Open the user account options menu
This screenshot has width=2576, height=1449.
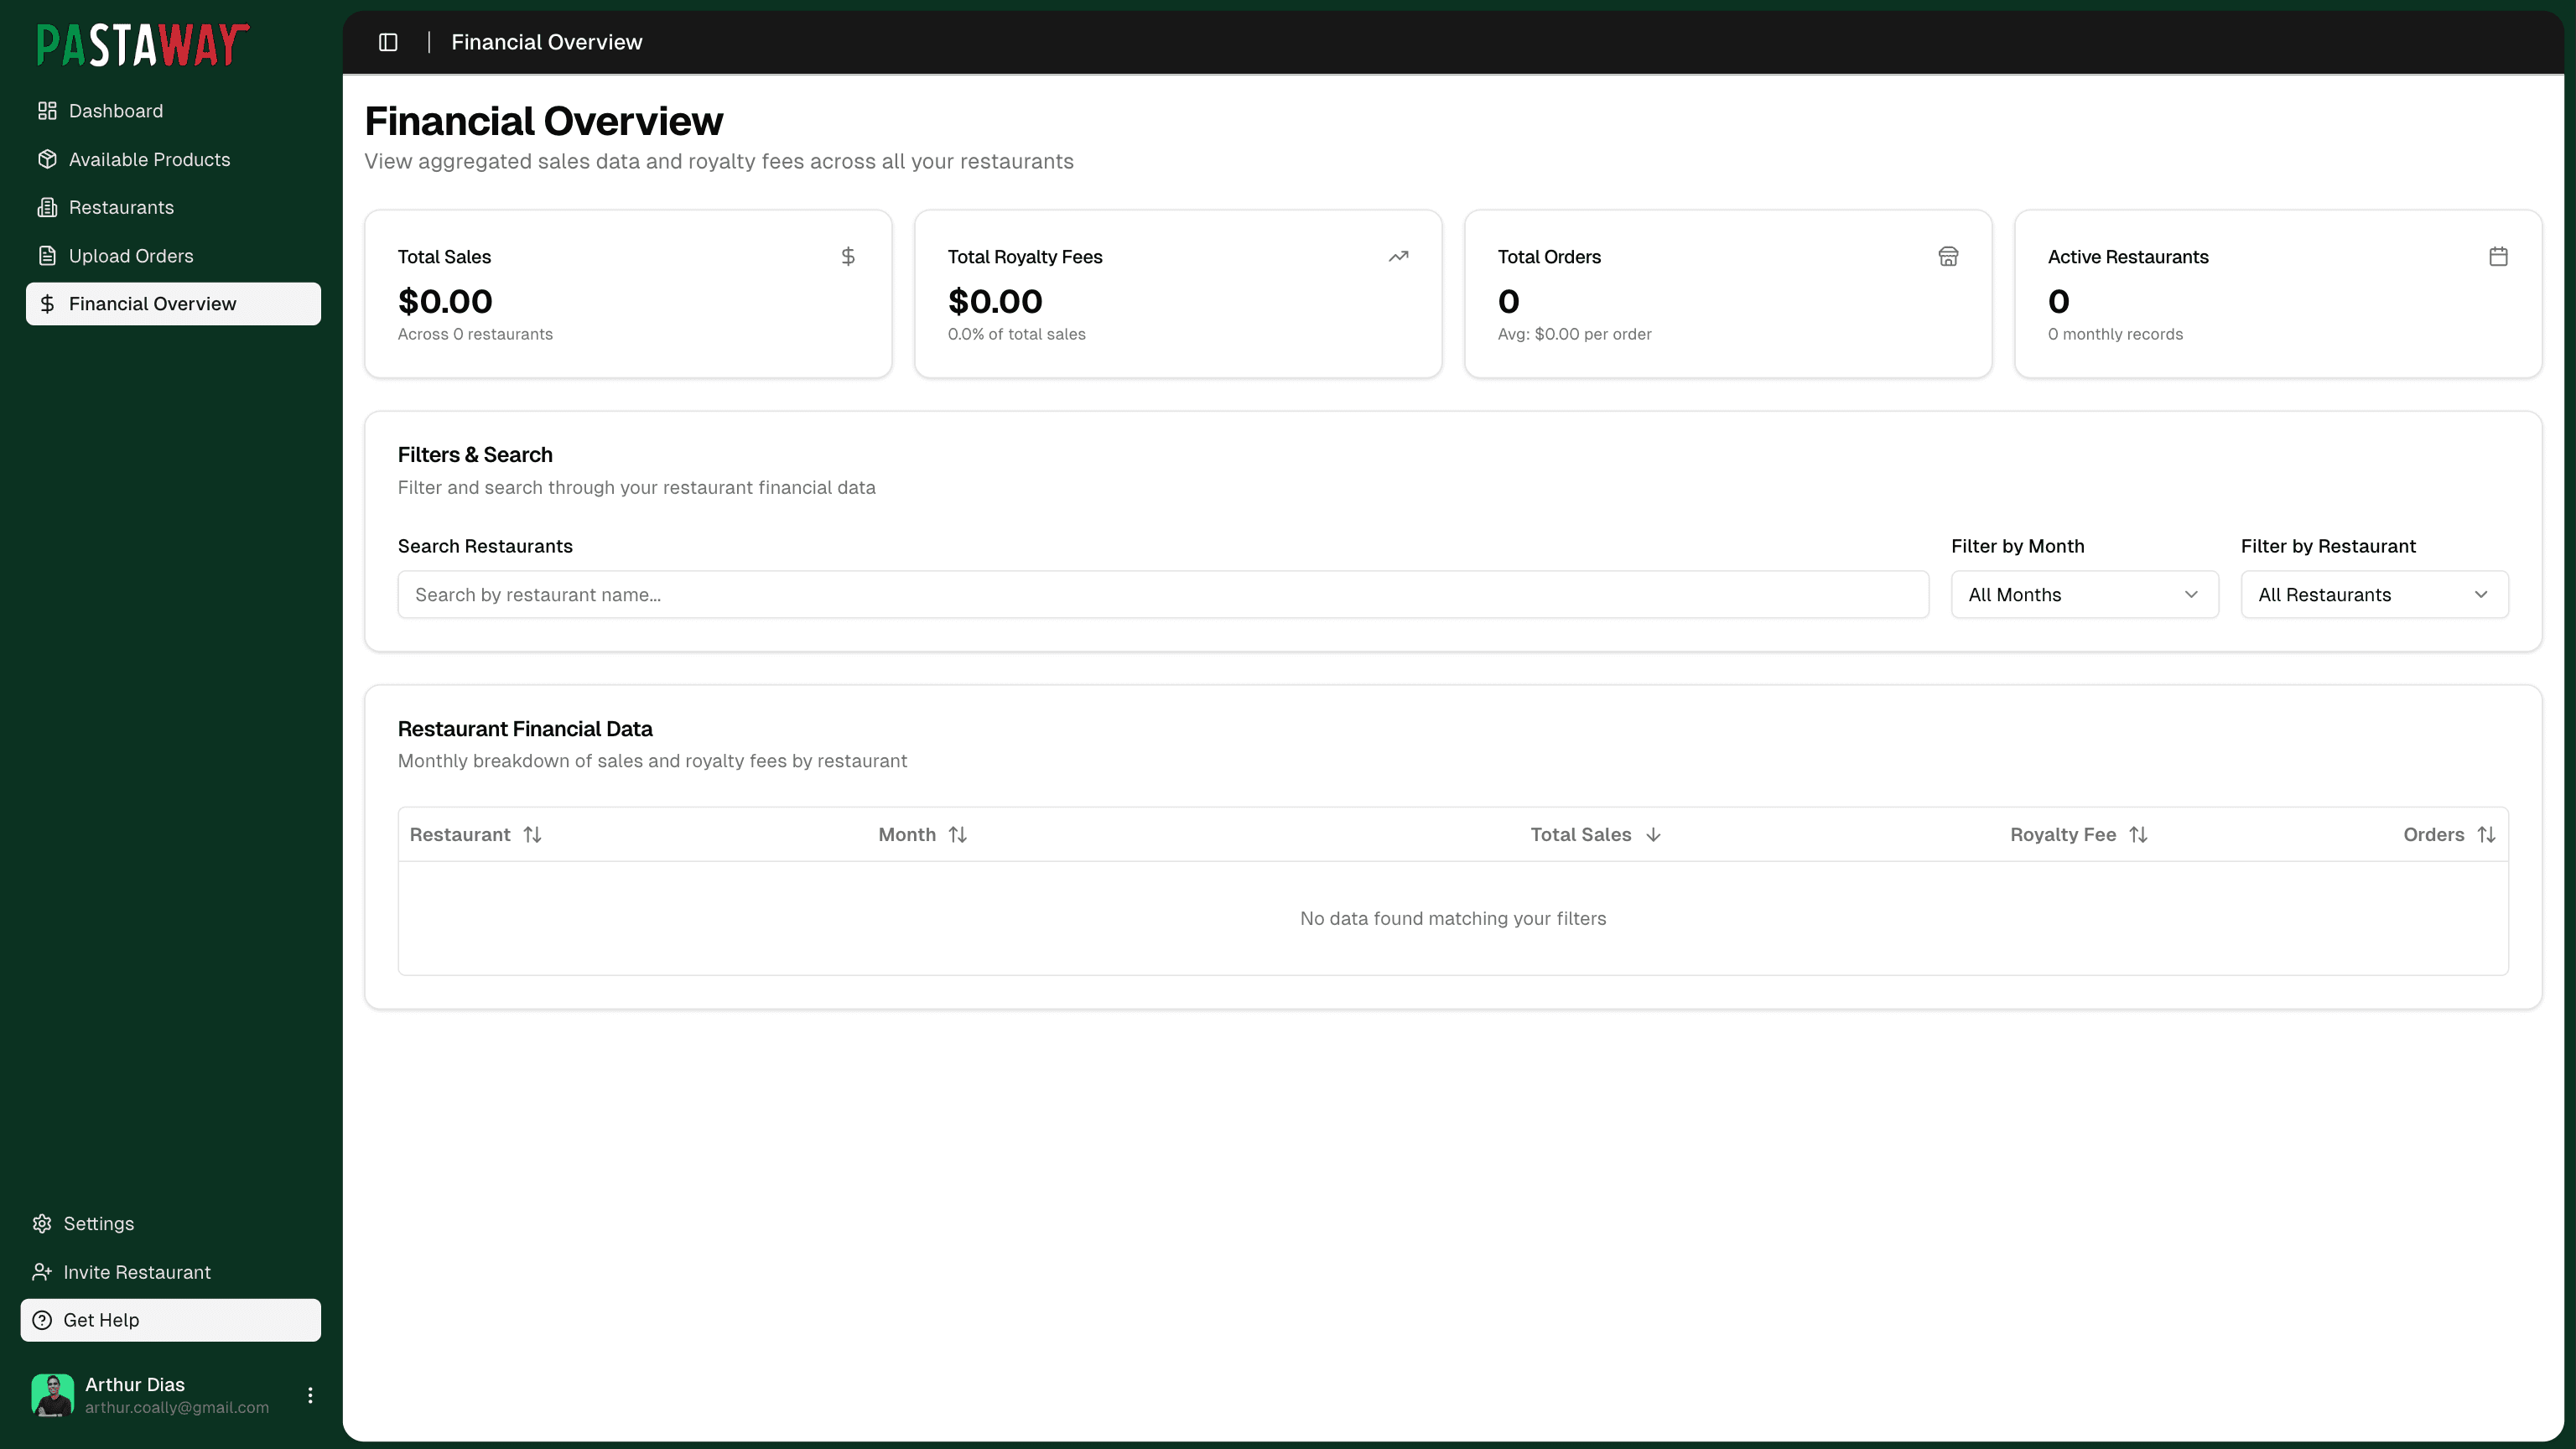pos(310,1394)
